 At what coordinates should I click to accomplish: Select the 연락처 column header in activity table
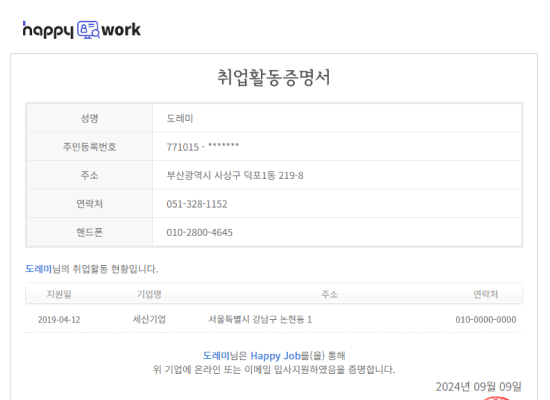[486, 294]
